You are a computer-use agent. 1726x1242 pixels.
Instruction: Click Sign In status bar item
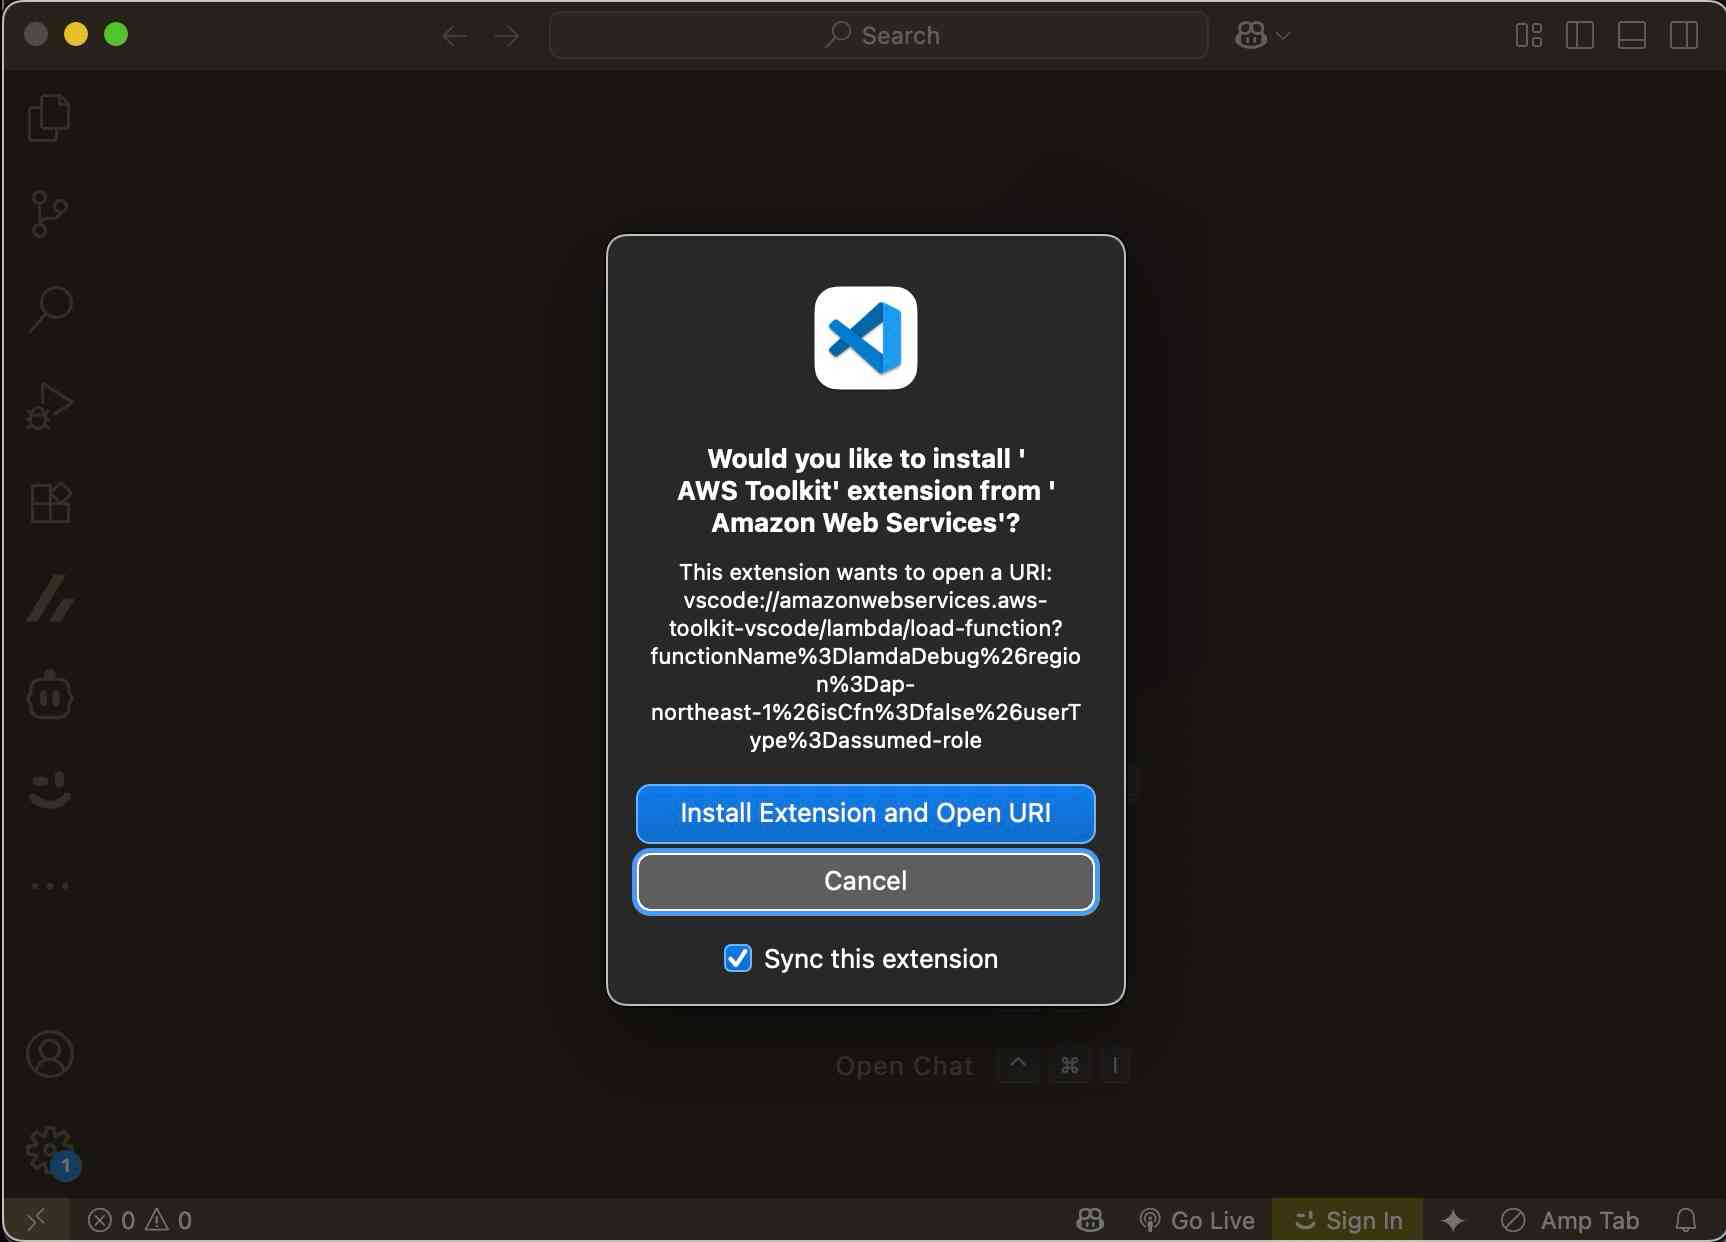tap(1348, 1220)
